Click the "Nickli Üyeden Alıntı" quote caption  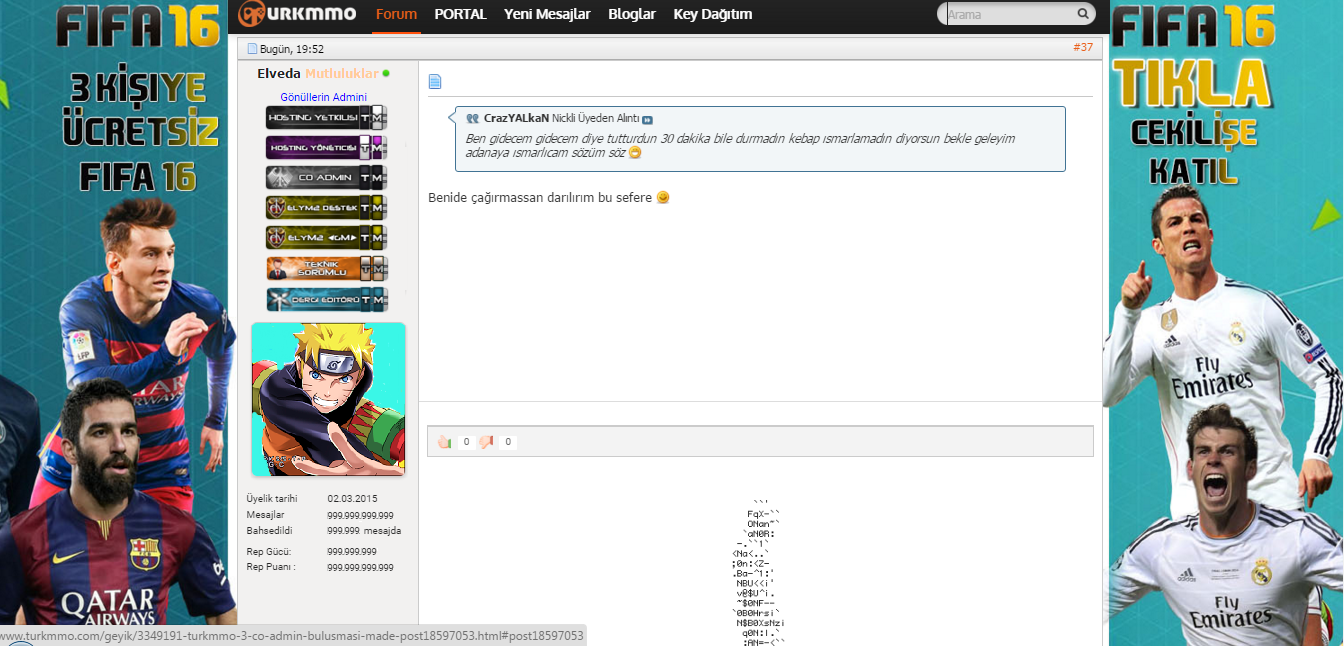tap(595, 118)
